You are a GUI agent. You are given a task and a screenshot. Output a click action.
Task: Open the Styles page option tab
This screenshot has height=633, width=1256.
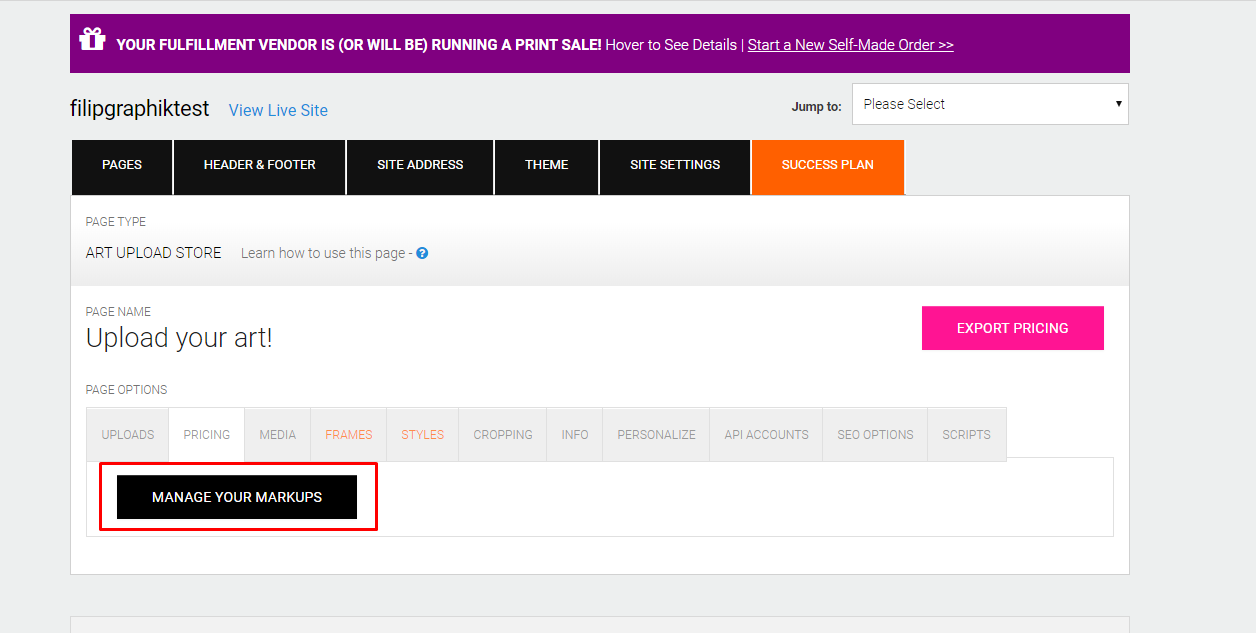422,435
